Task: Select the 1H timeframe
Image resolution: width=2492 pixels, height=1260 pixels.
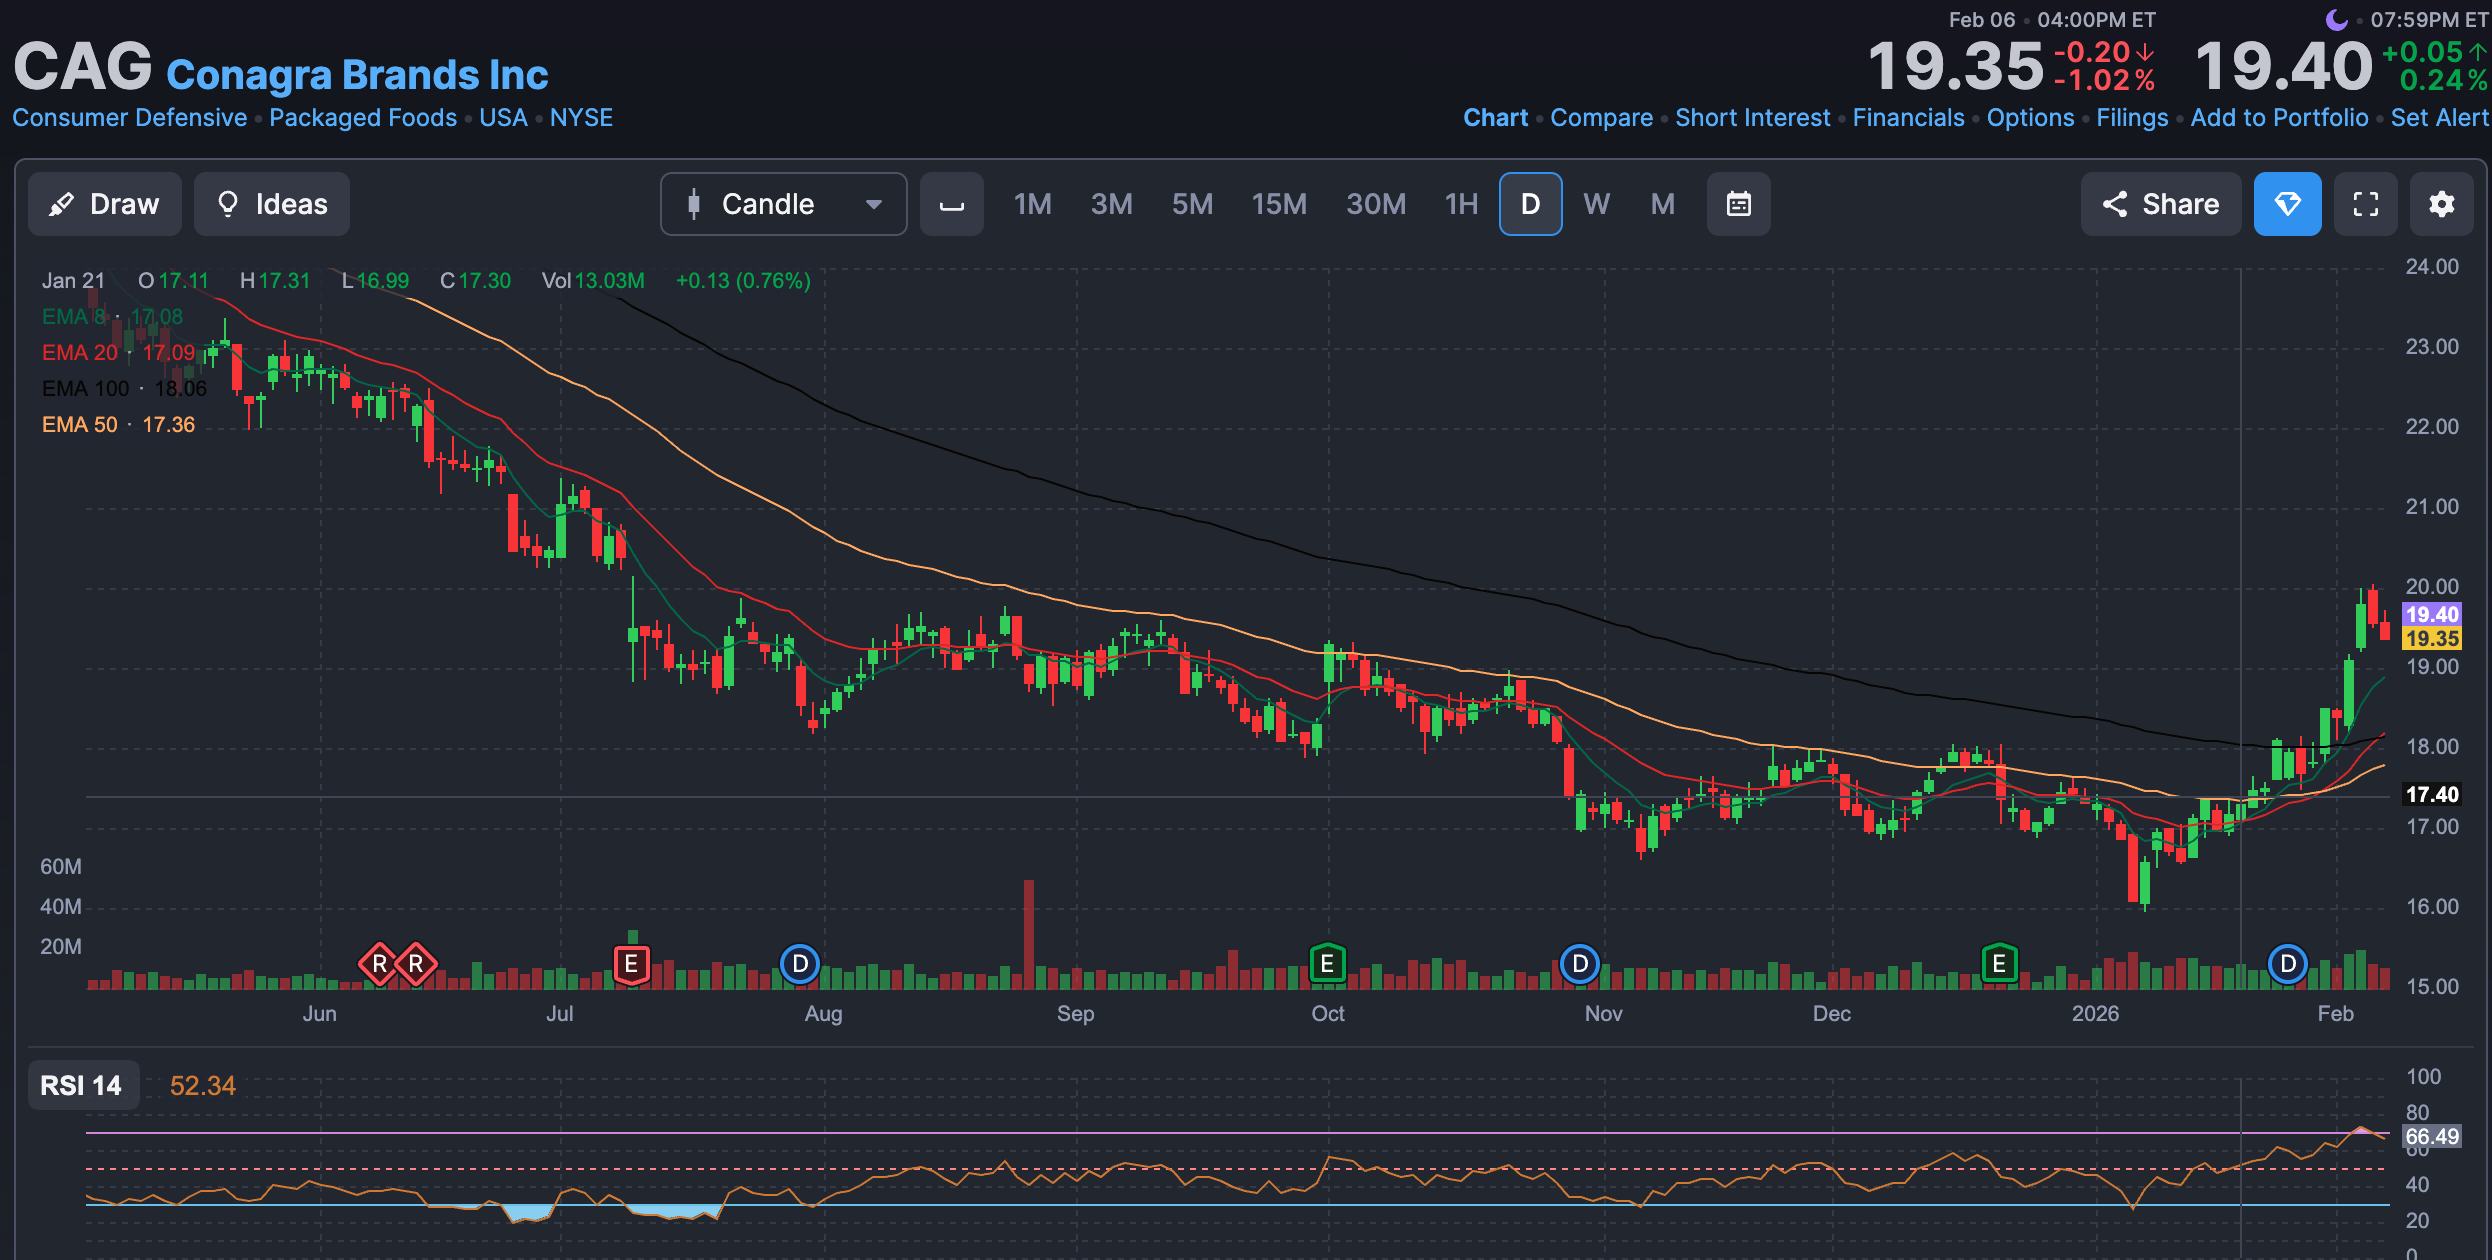Action: point(1461,204)
